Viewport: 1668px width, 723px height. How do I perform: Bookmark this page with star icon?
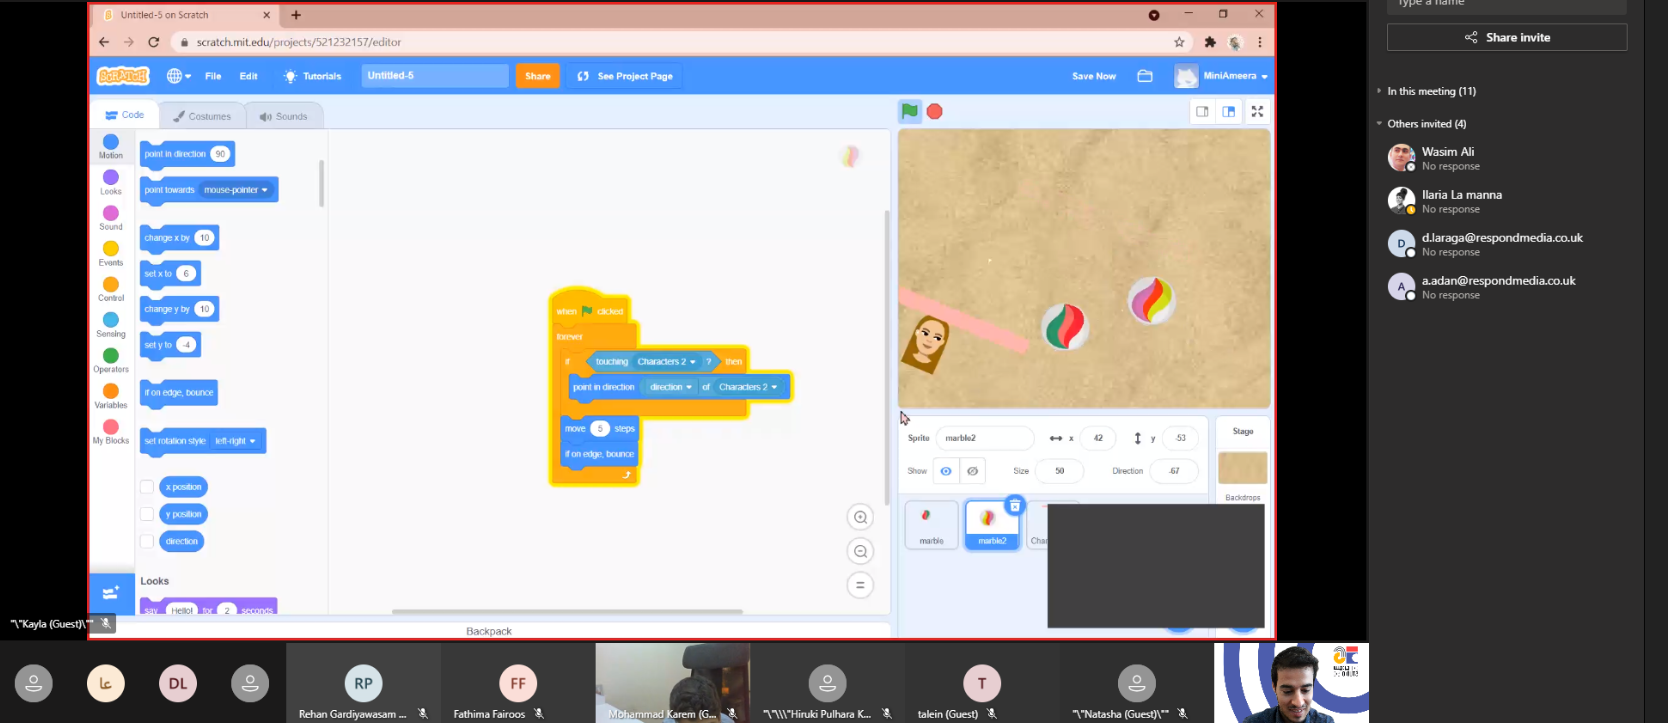point(1179,42)
